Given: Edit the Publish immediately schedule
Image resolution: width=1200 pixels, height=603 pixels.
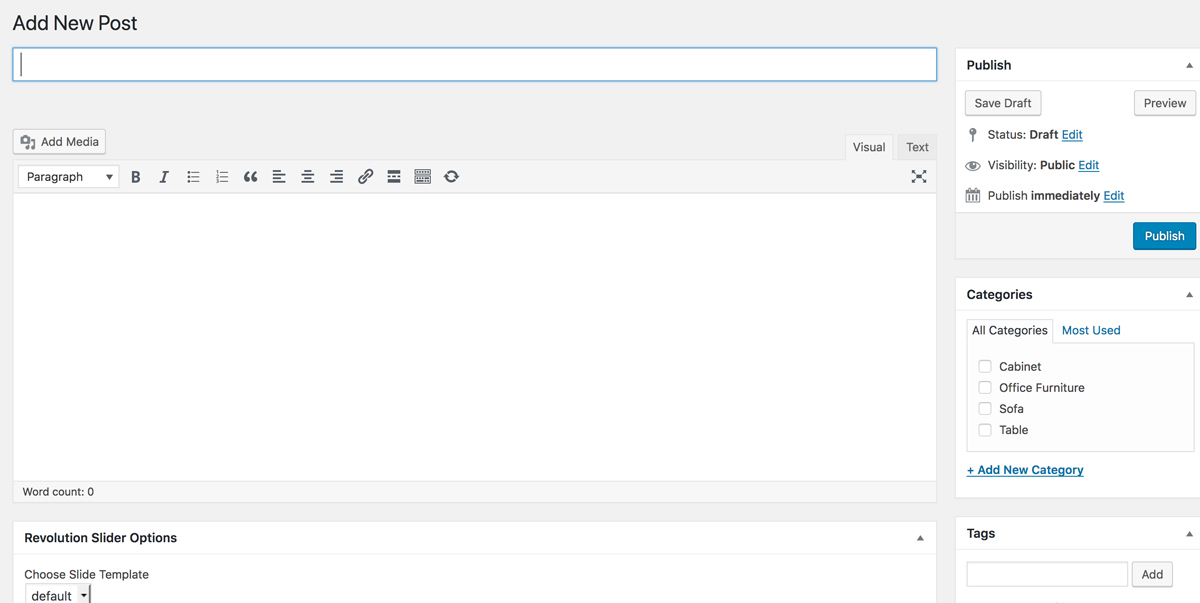Looking at the screenshot, I should click(x=1114, y=196).
